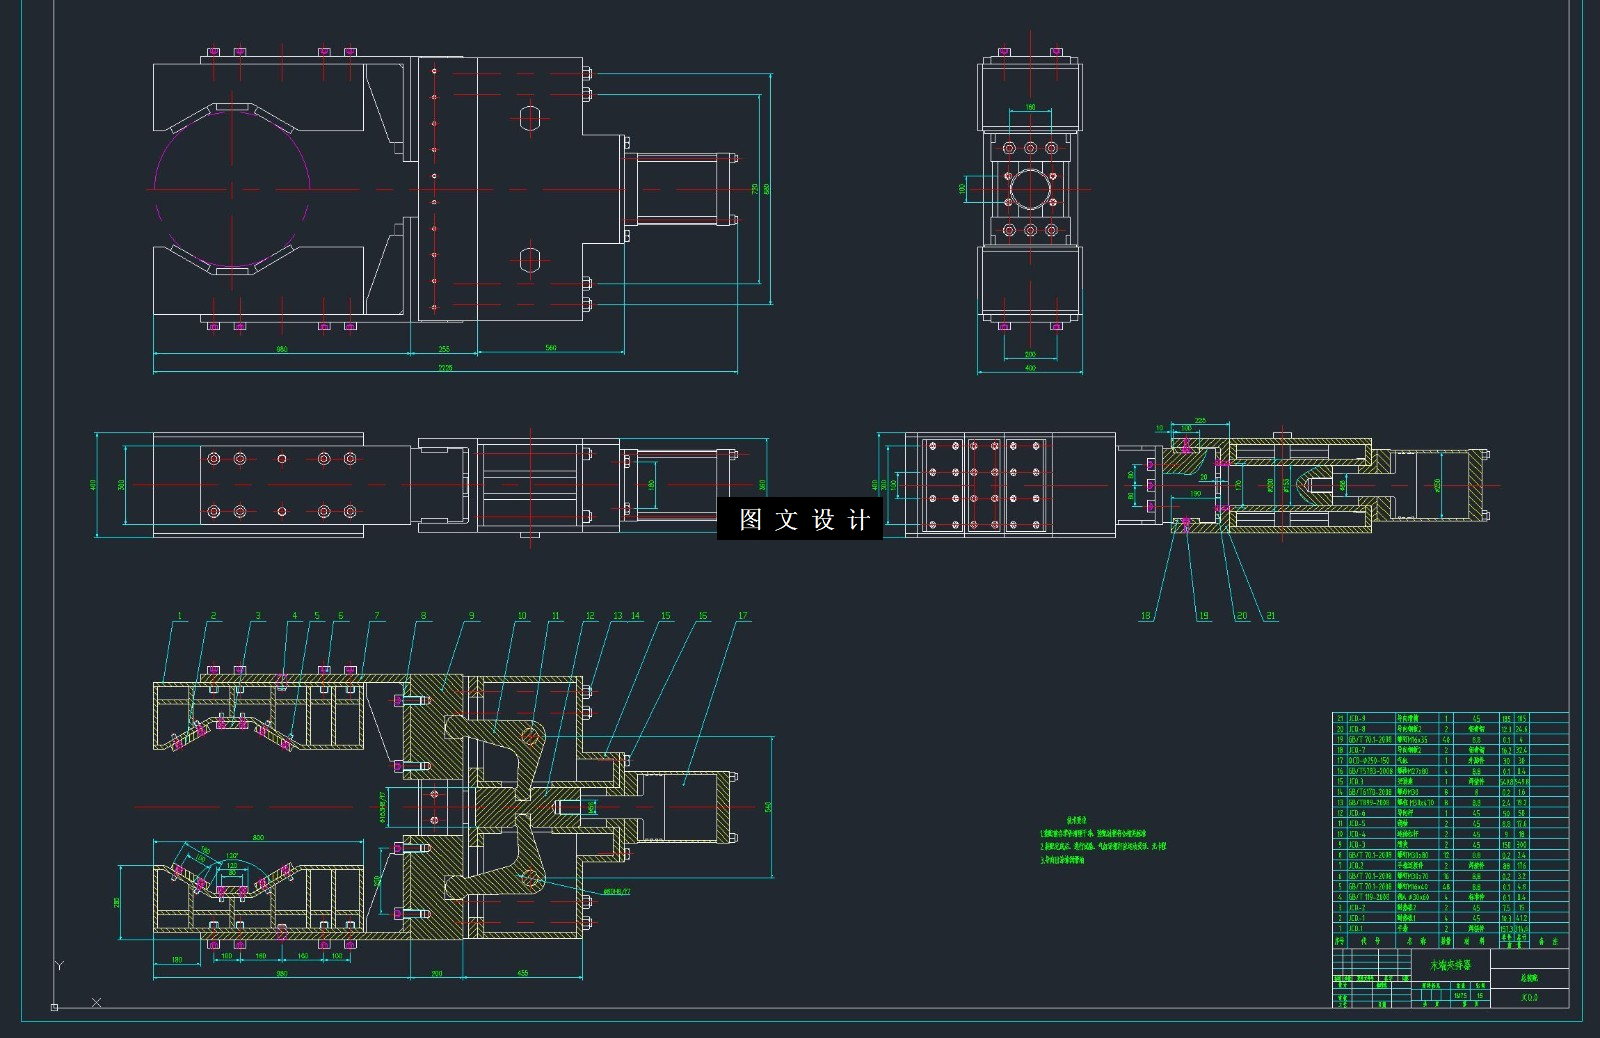Image resolution: width=1600 pixels, height=1038 pixels.
Task: Click part balloon number 20
Action: pyautogui.click(x=1242, y=616)
